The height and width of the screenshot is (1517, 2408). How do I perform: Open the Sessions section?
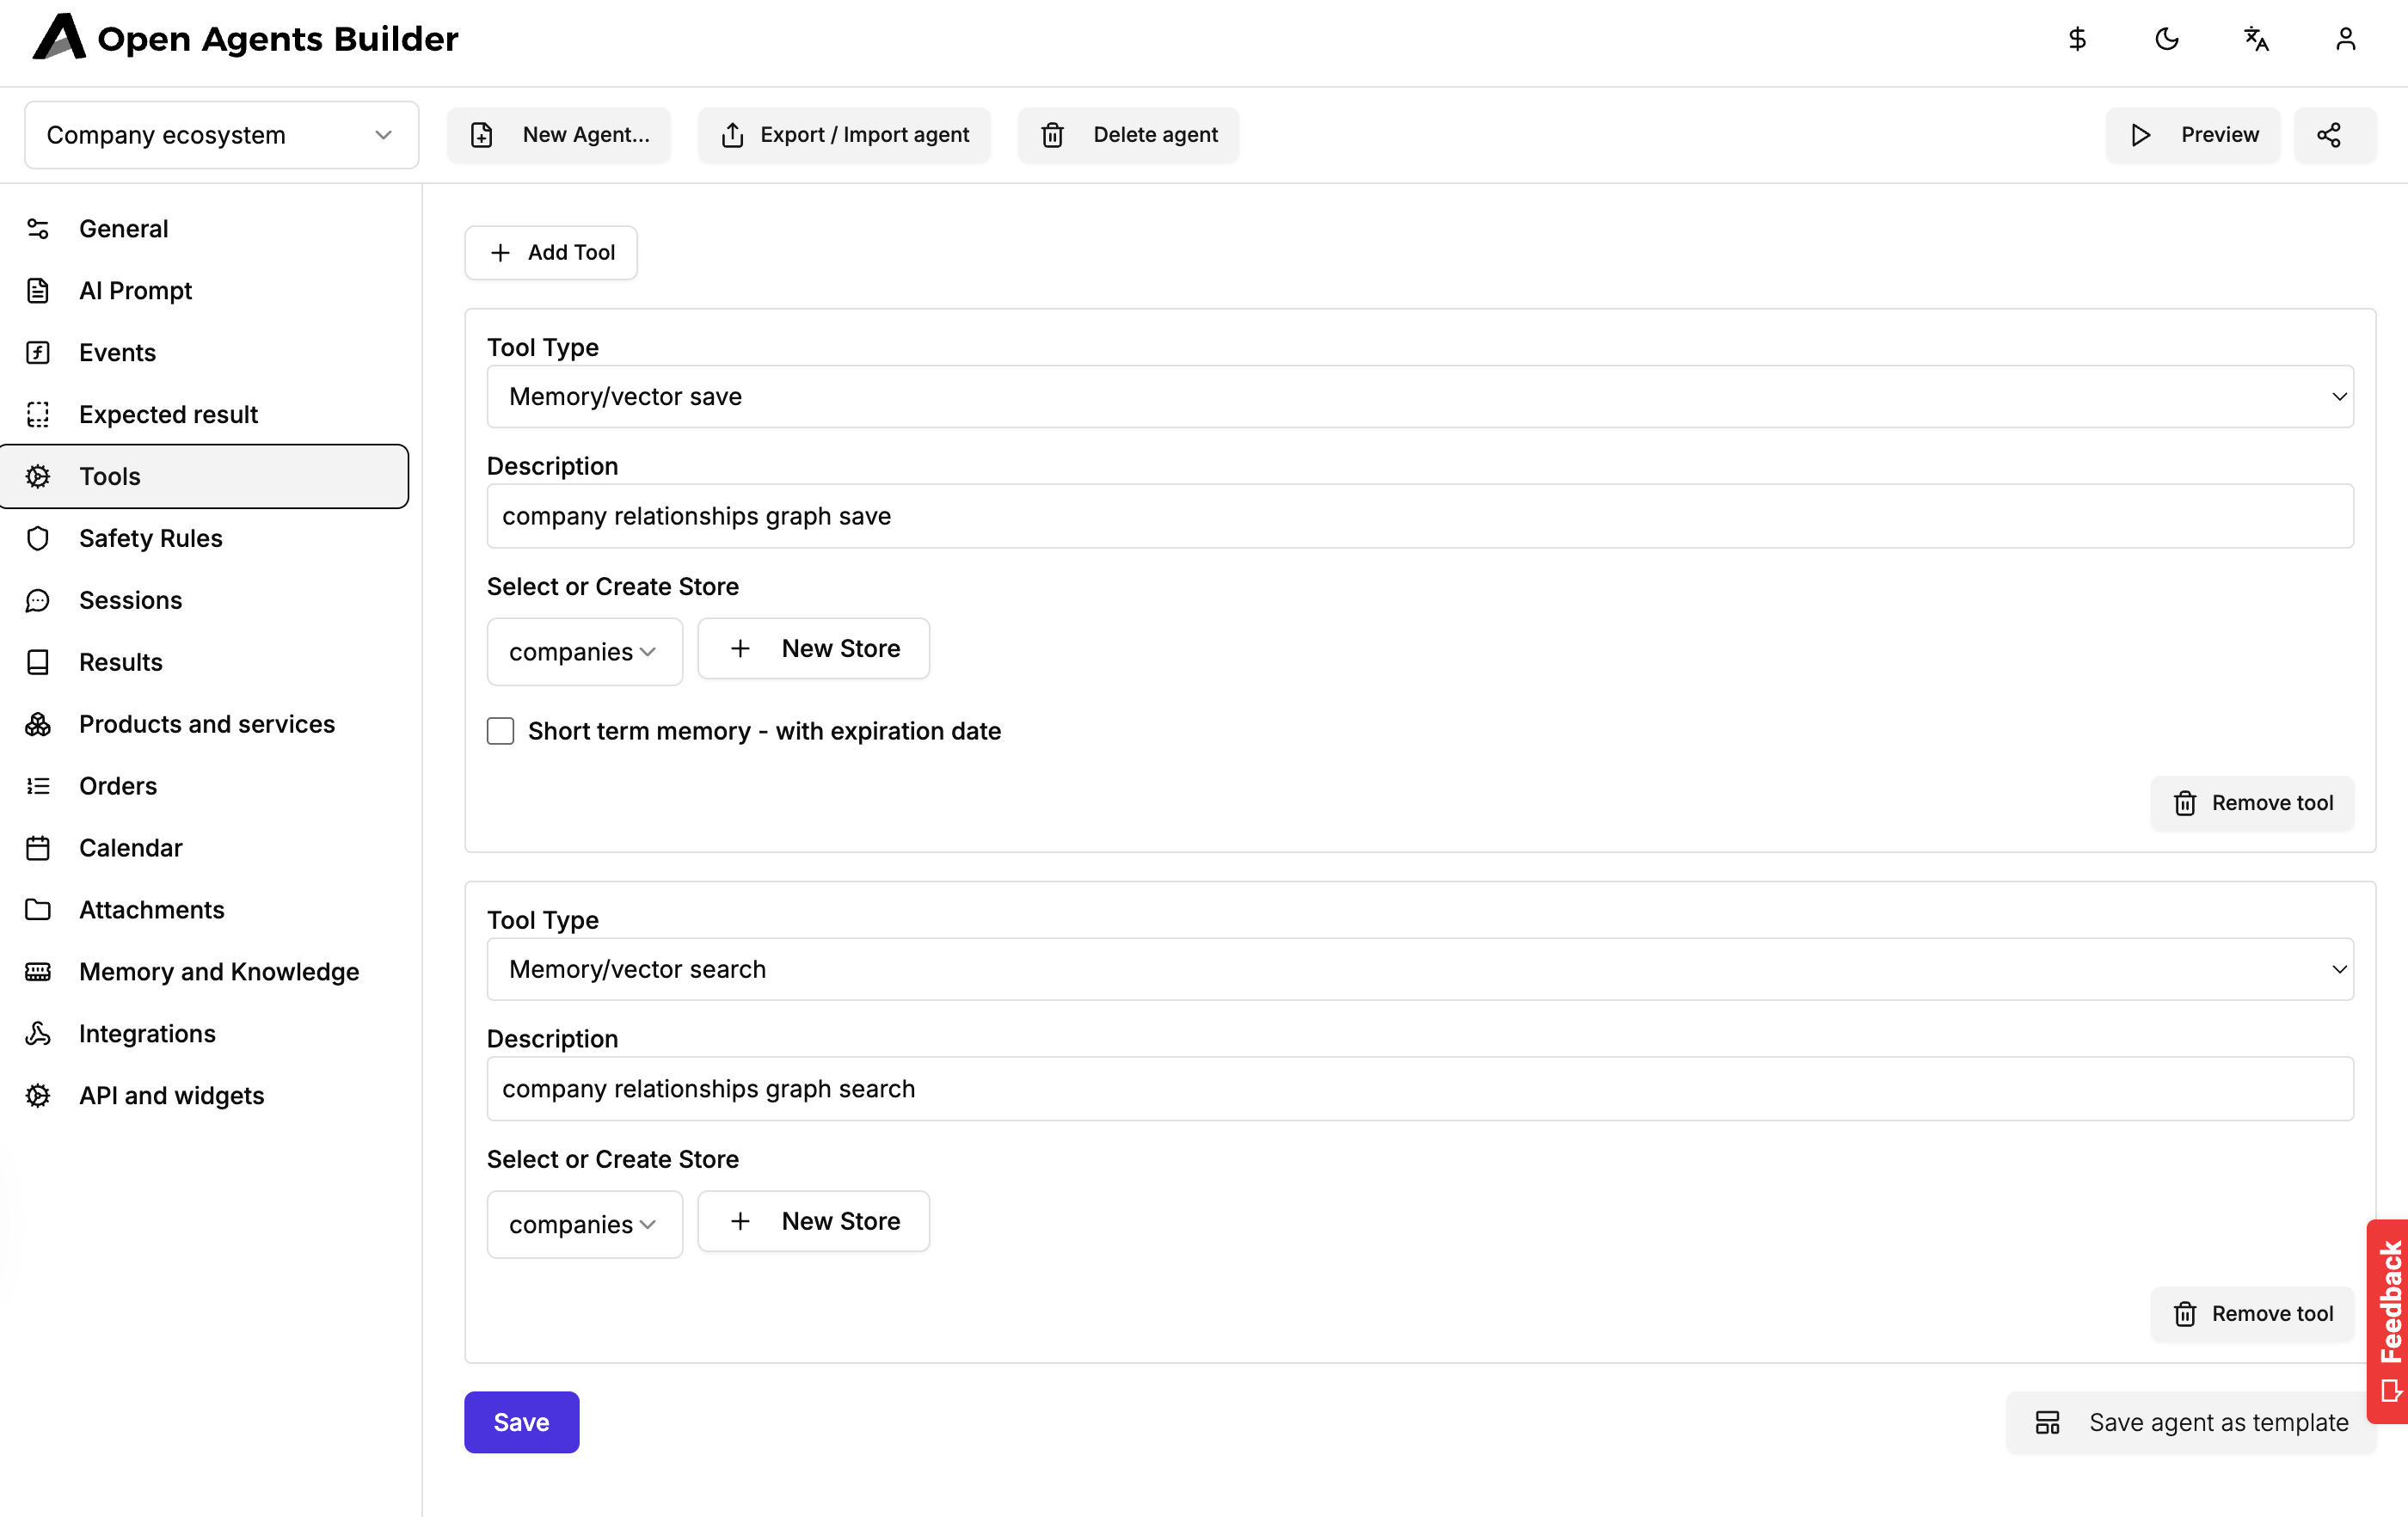click(x=204, y=600)
